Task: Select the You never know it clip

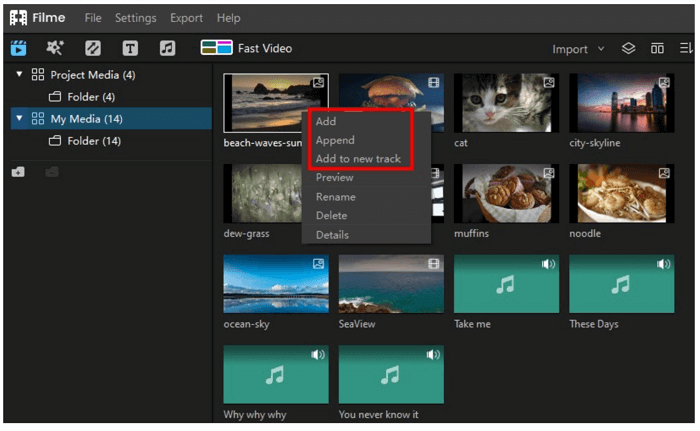Action: point(391,374)
